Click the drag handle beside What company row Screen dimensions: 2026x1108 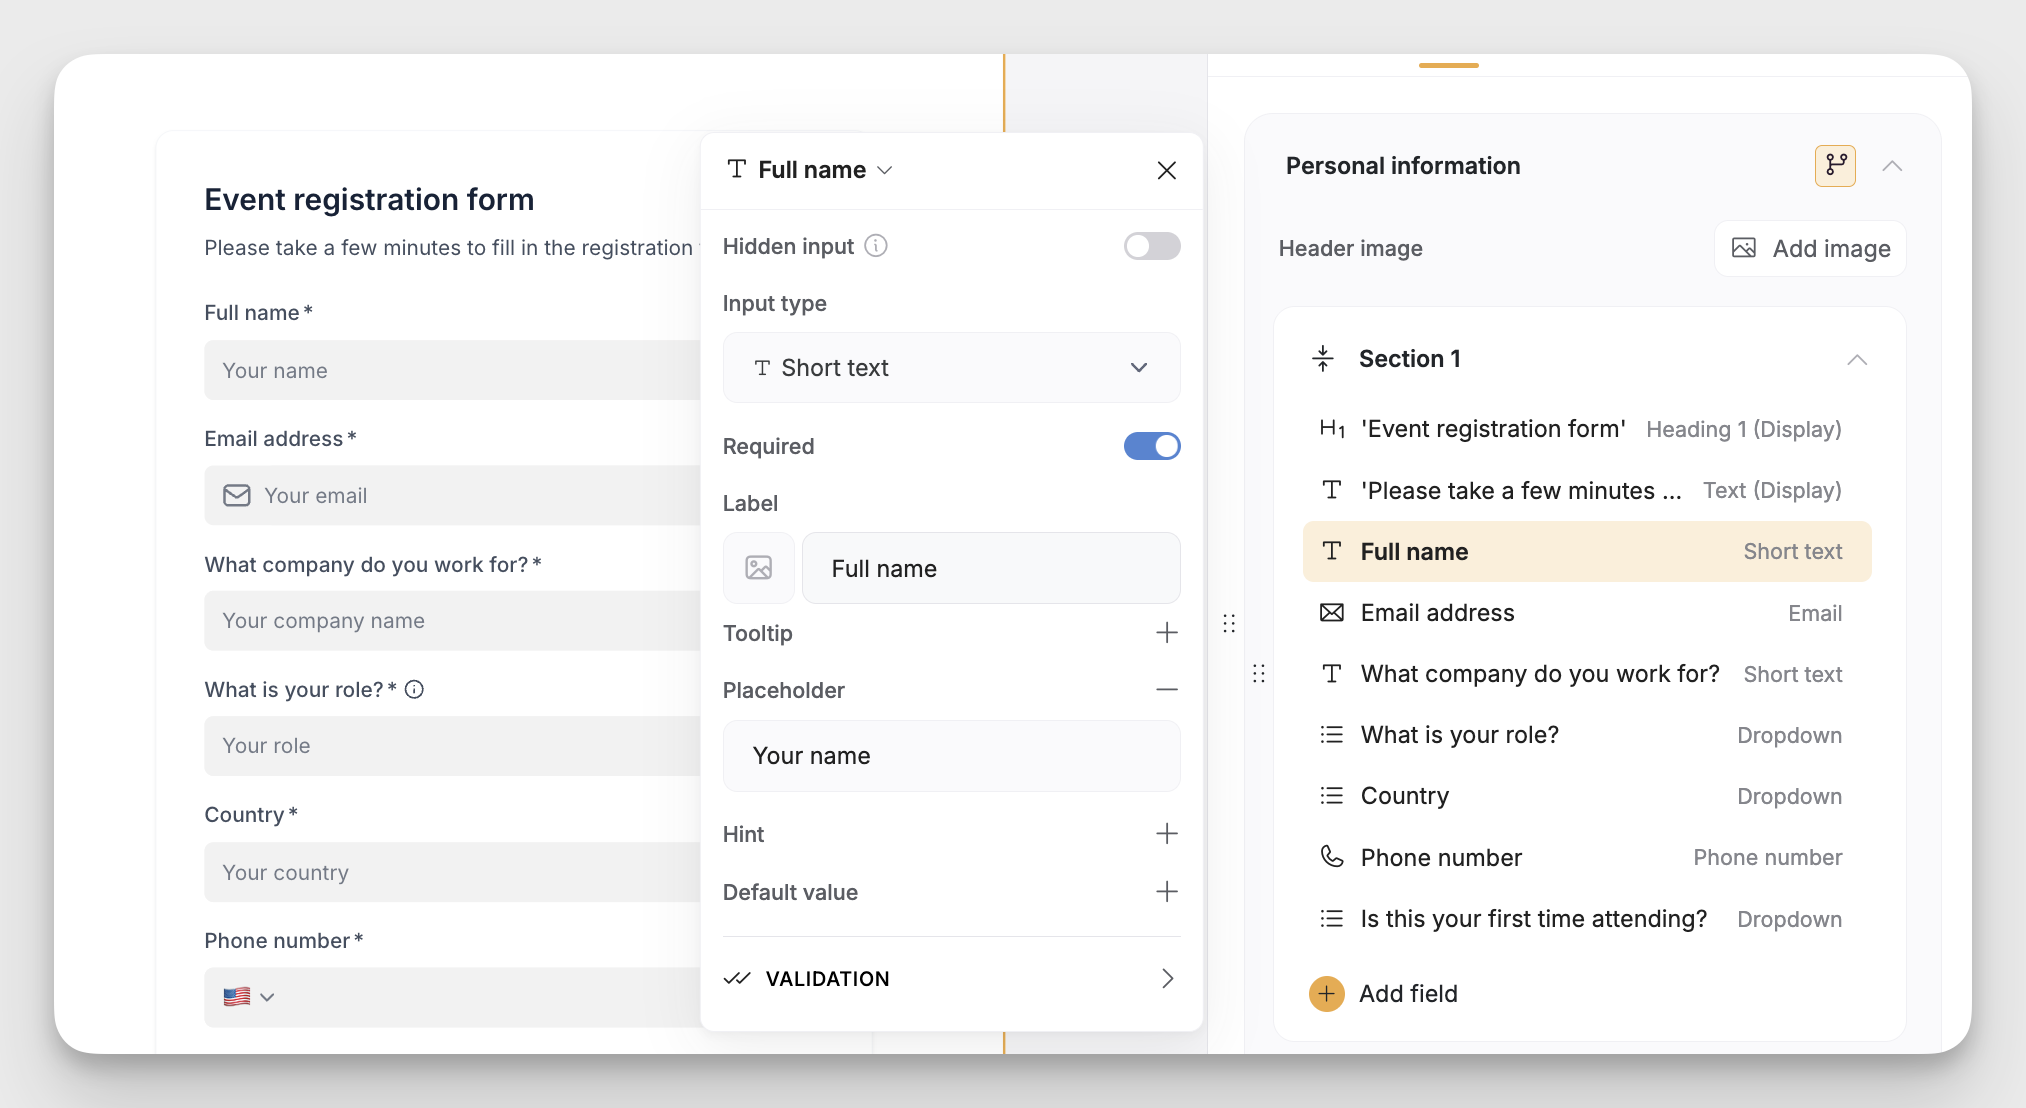1259,673
